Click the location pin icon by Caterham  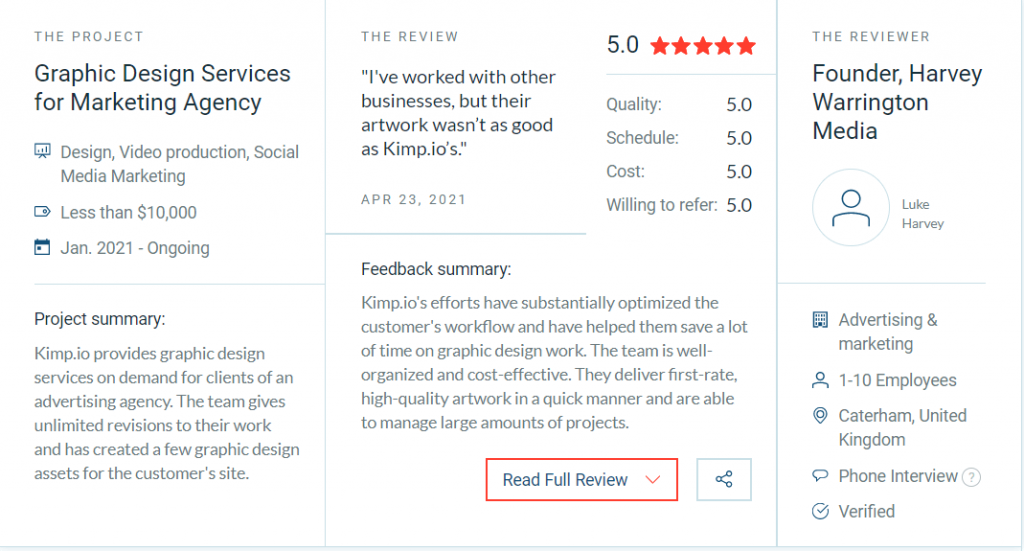[x=821, y=416]
